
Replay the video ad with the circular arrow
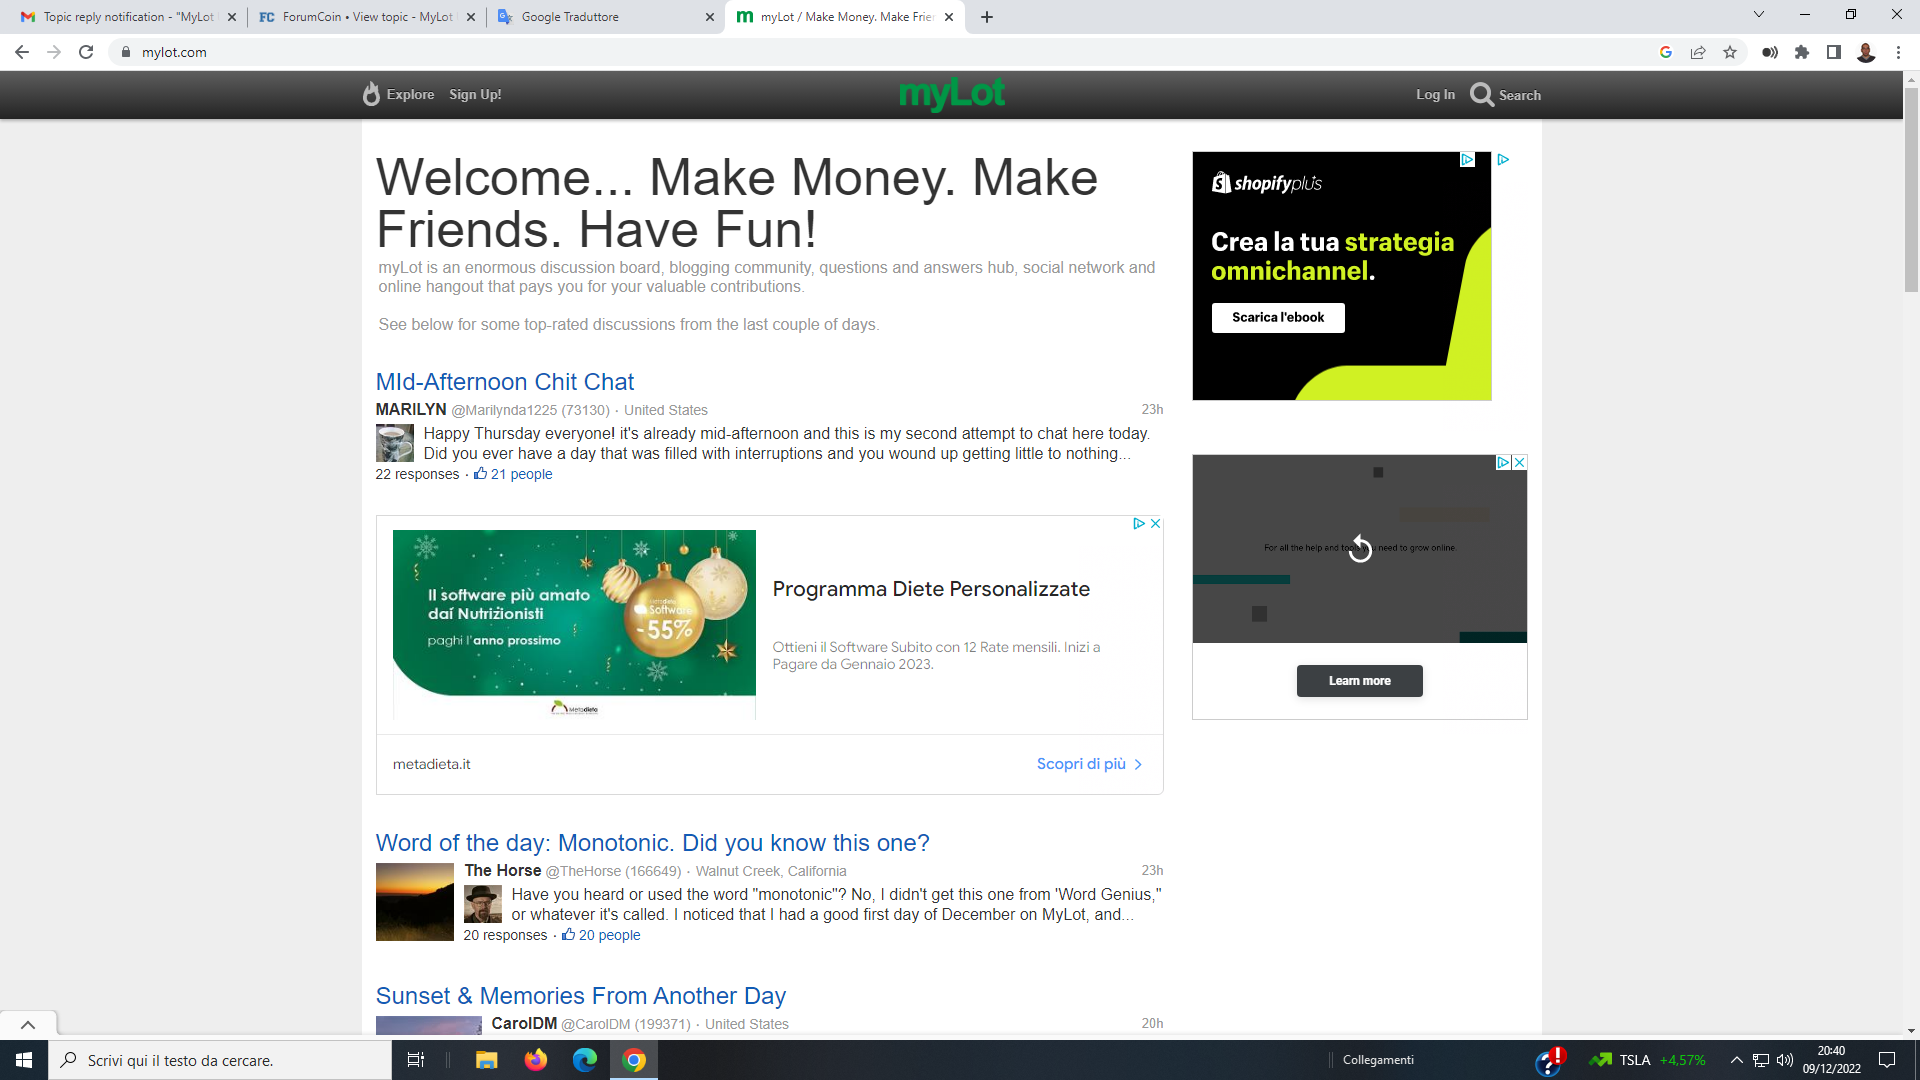click(x=1360, y=548)
